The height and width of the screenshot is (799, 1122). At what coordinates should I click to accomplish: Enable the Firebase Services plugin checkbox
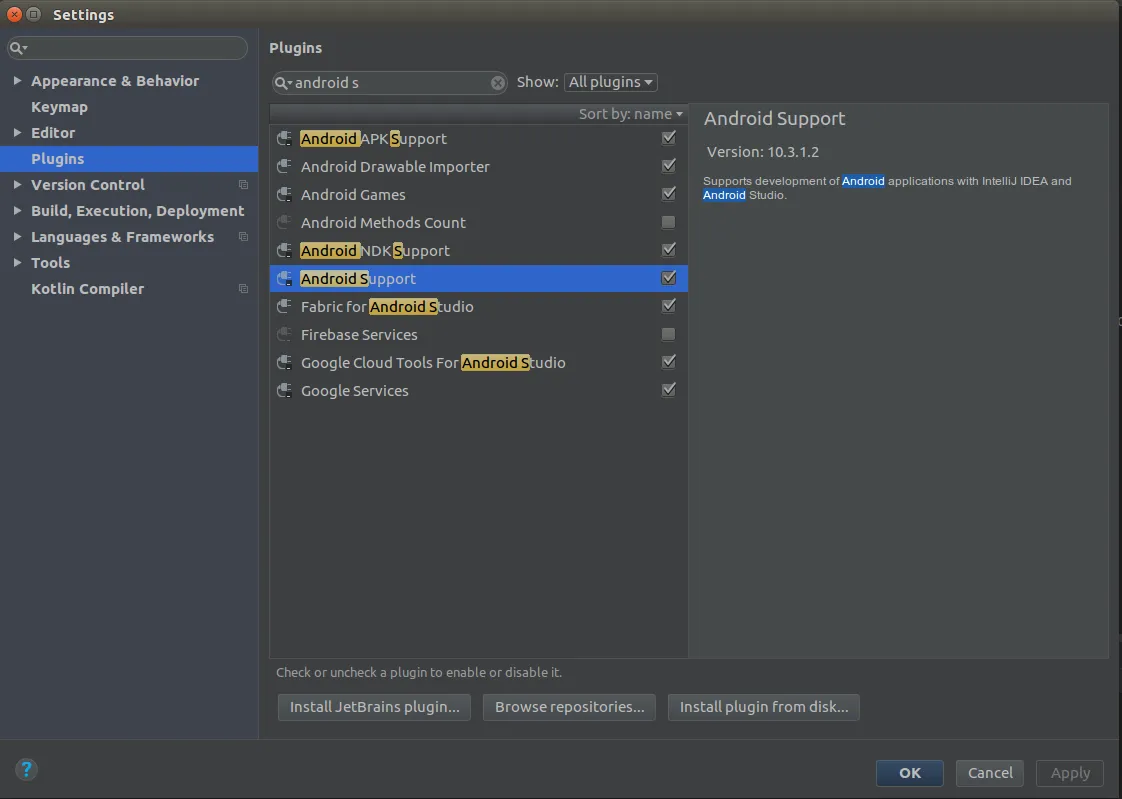click(668, 335)
